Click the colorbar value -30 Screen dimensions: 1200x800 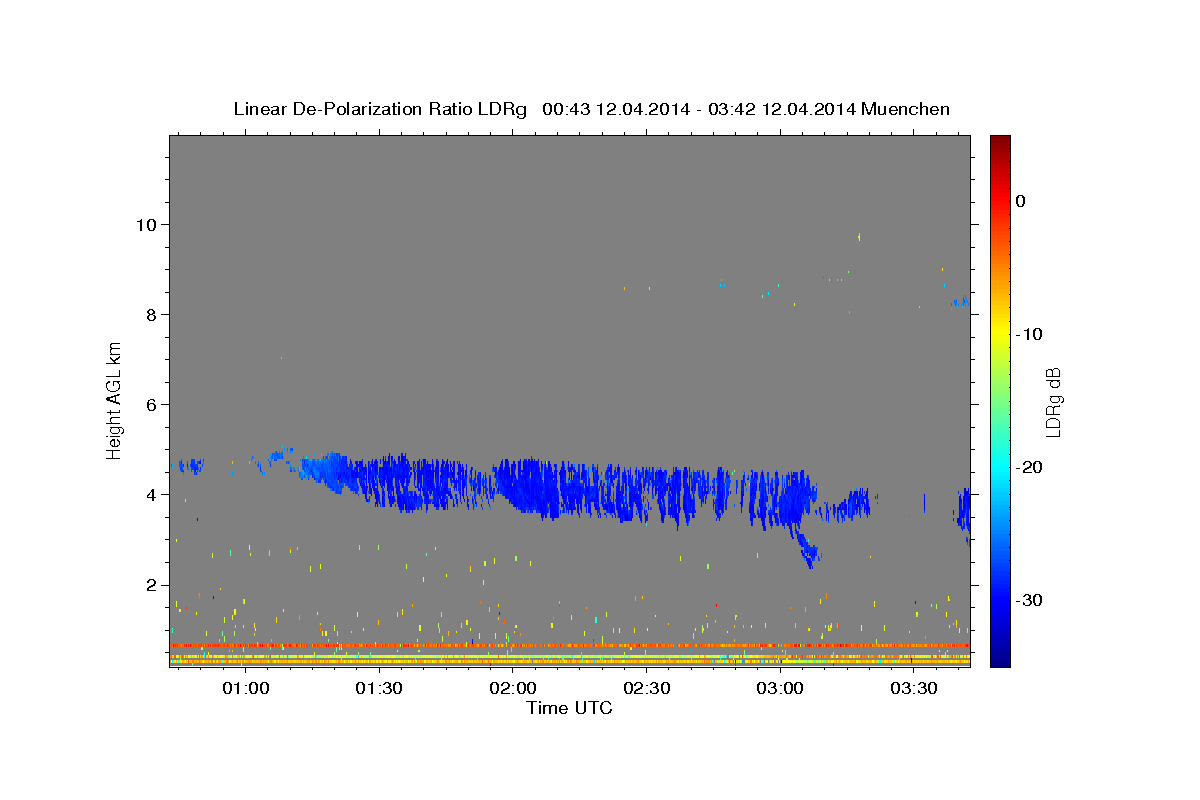[x=1030, y=600]
